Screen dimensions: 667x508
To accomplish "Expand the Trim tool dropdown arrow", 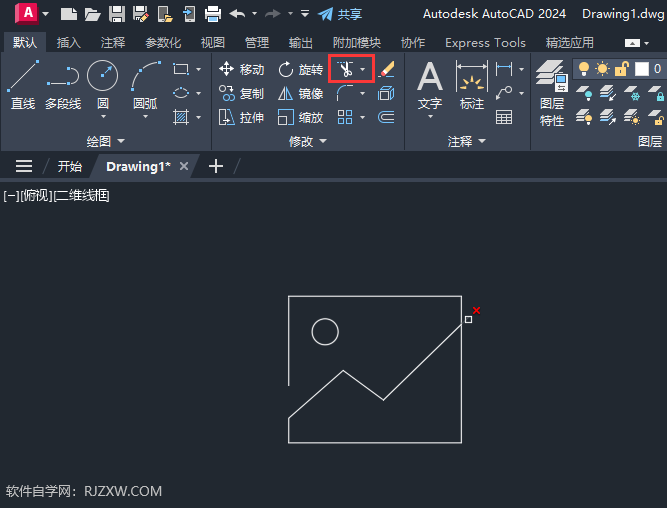I will pyautogui.click(x=363, y=69).
